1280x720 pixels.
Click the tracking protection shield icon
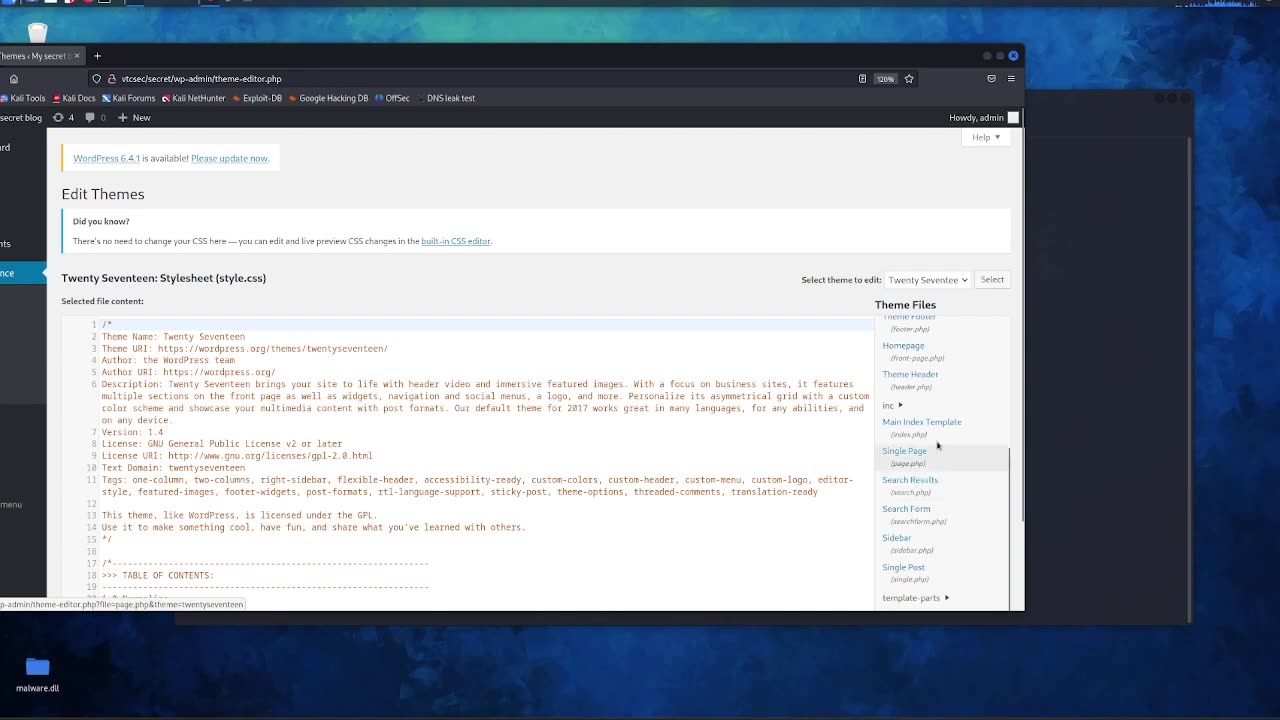pos(97,79)
